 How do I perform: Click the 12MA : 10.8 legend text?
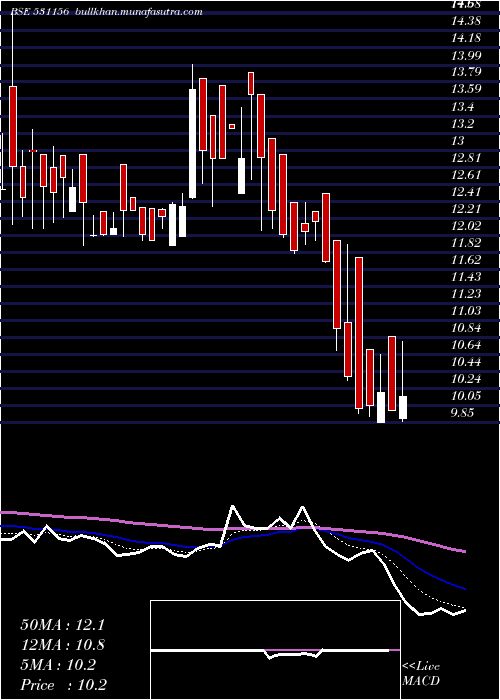(x=62, y=645)
